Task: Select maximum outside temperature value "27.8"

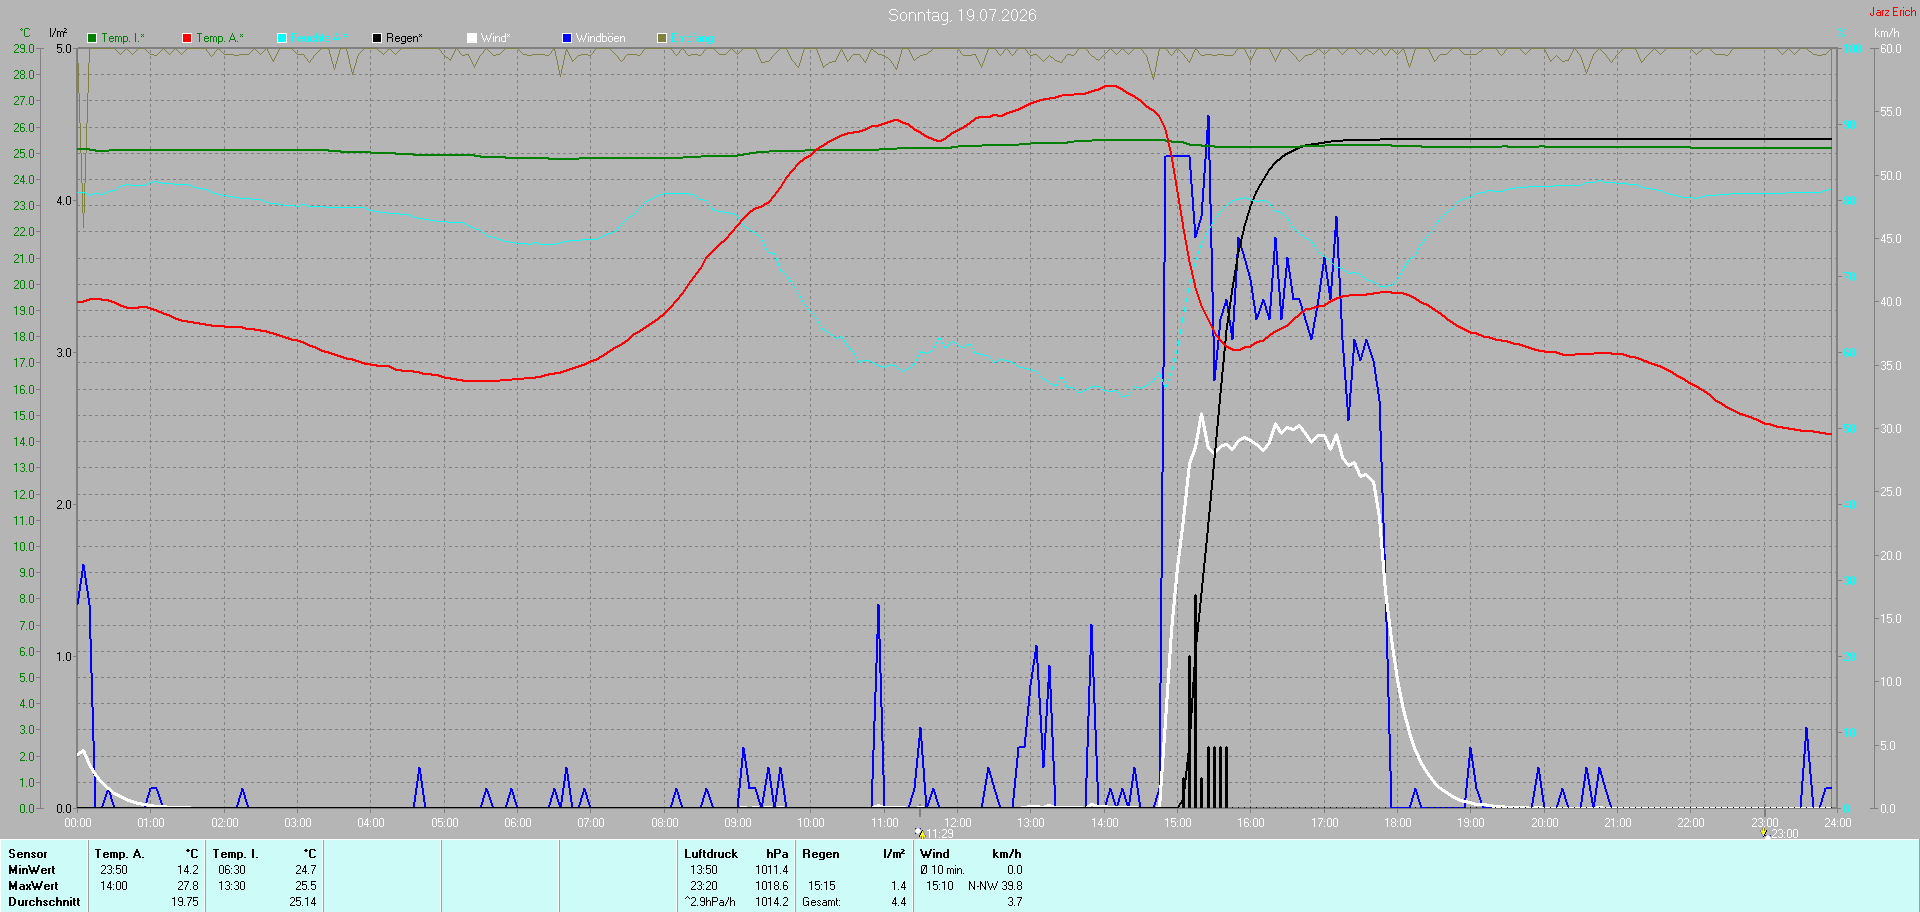Action: tap(188, 886)
